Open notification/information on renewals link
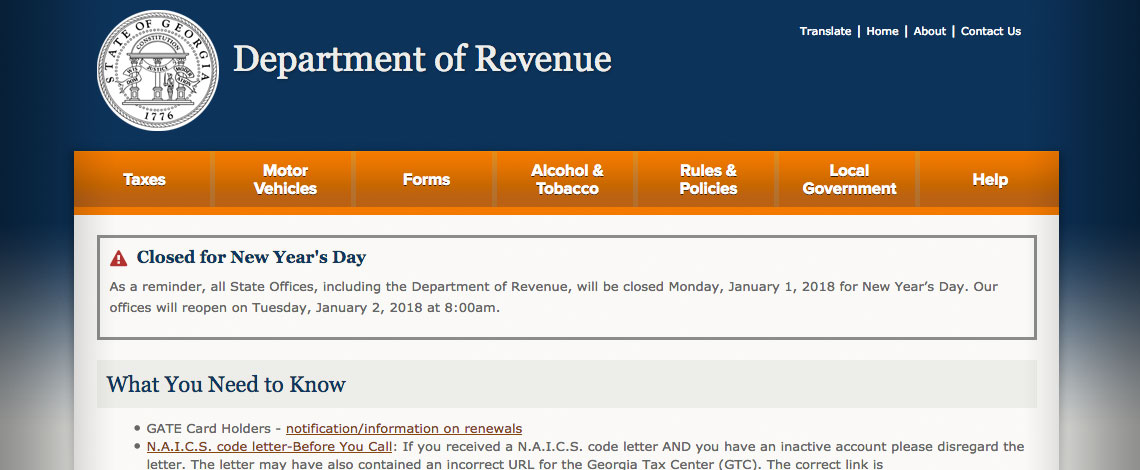This screenshot has height=470, width=1140. coord(404,429)
